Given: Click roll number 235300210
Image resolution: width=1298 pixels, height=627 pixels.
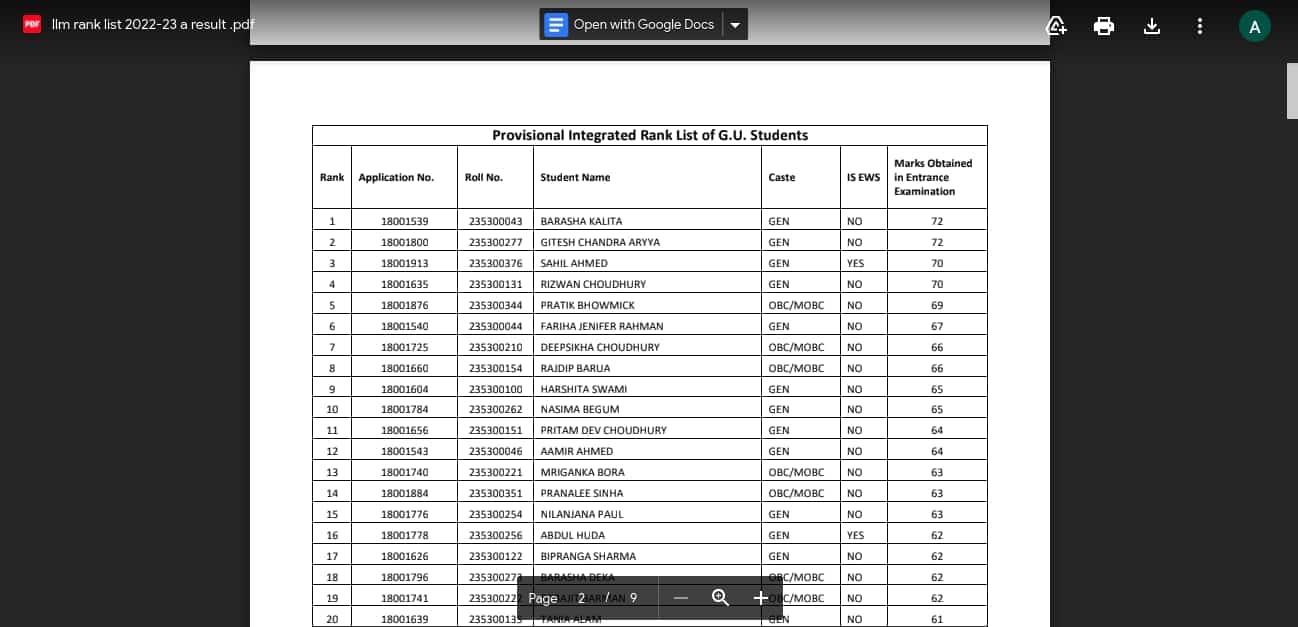Looking at the screenshot, I should tap(496, 347).
